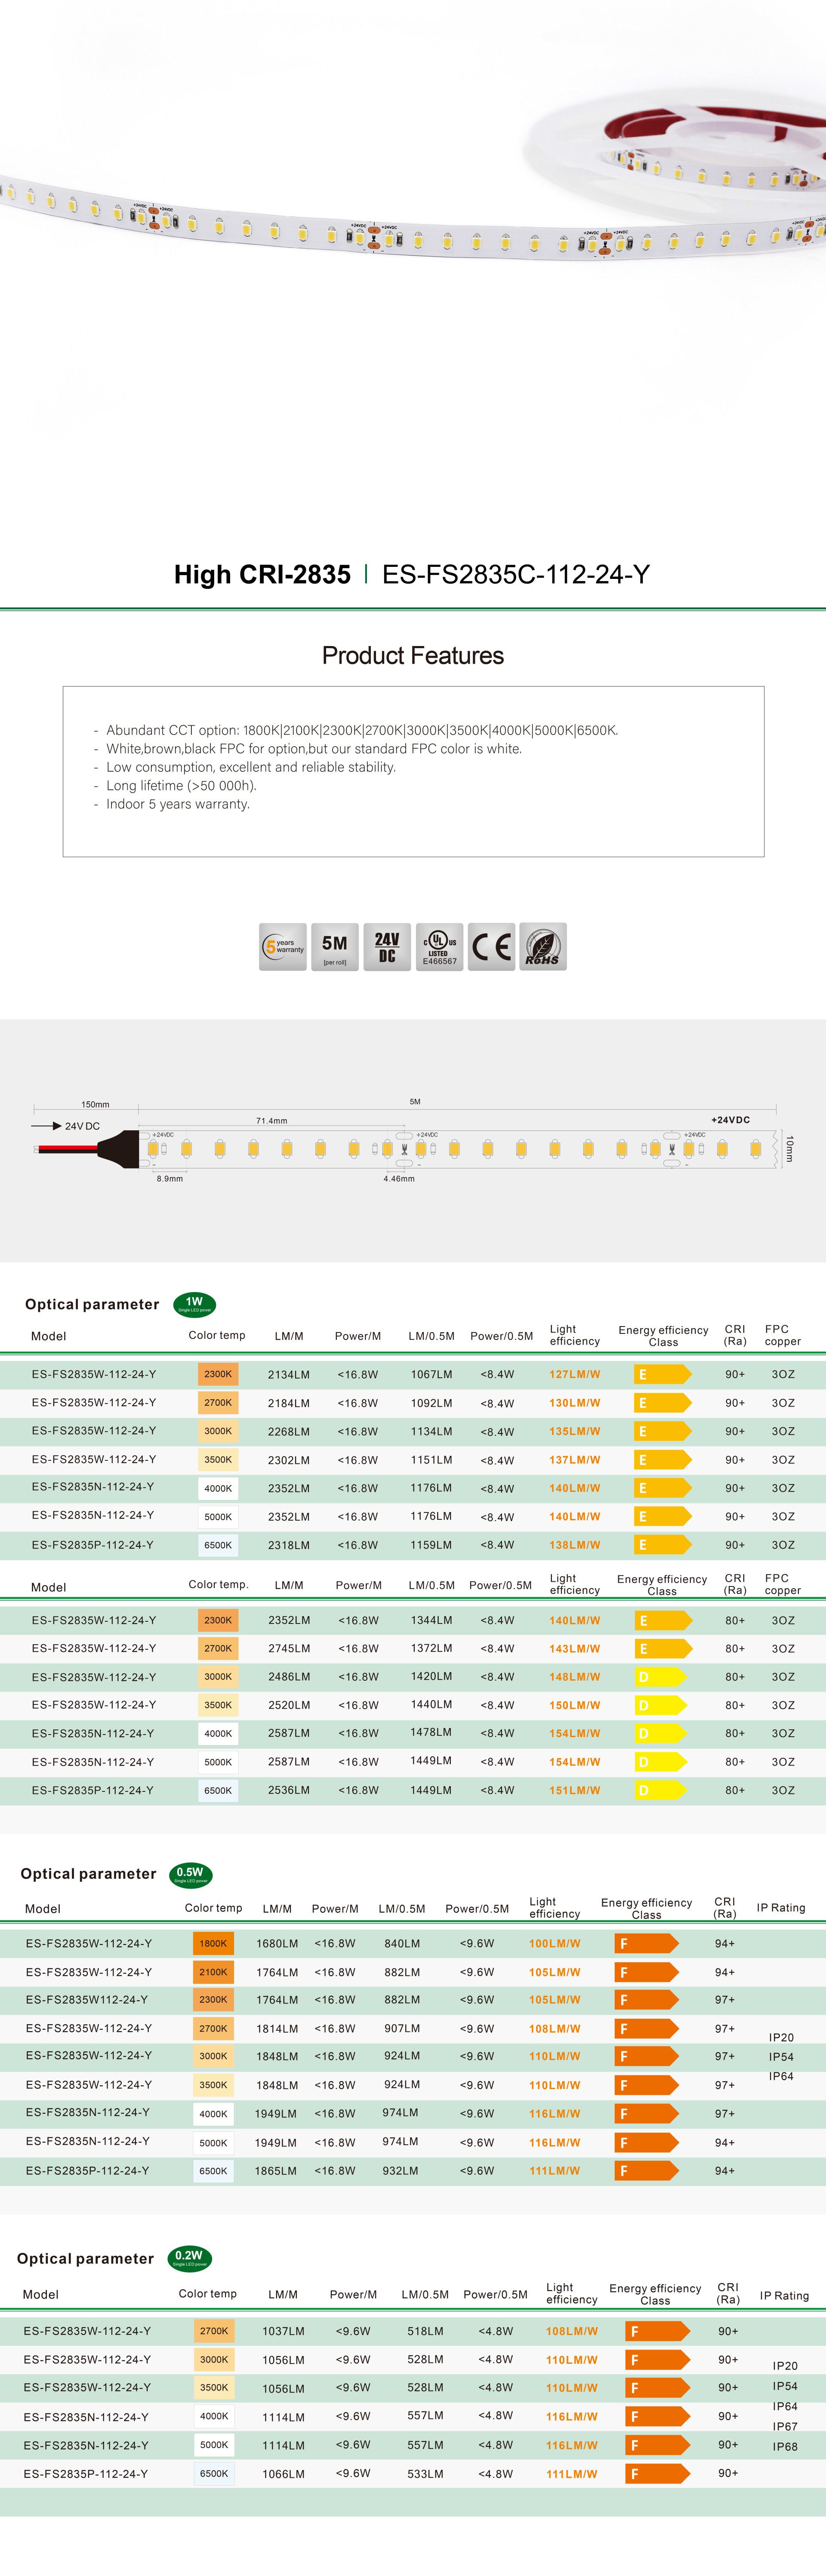Viewport: 826px width, 2576px height.
Task: Click the RoHS leaf badge
Action: click(x=543, y=946)
